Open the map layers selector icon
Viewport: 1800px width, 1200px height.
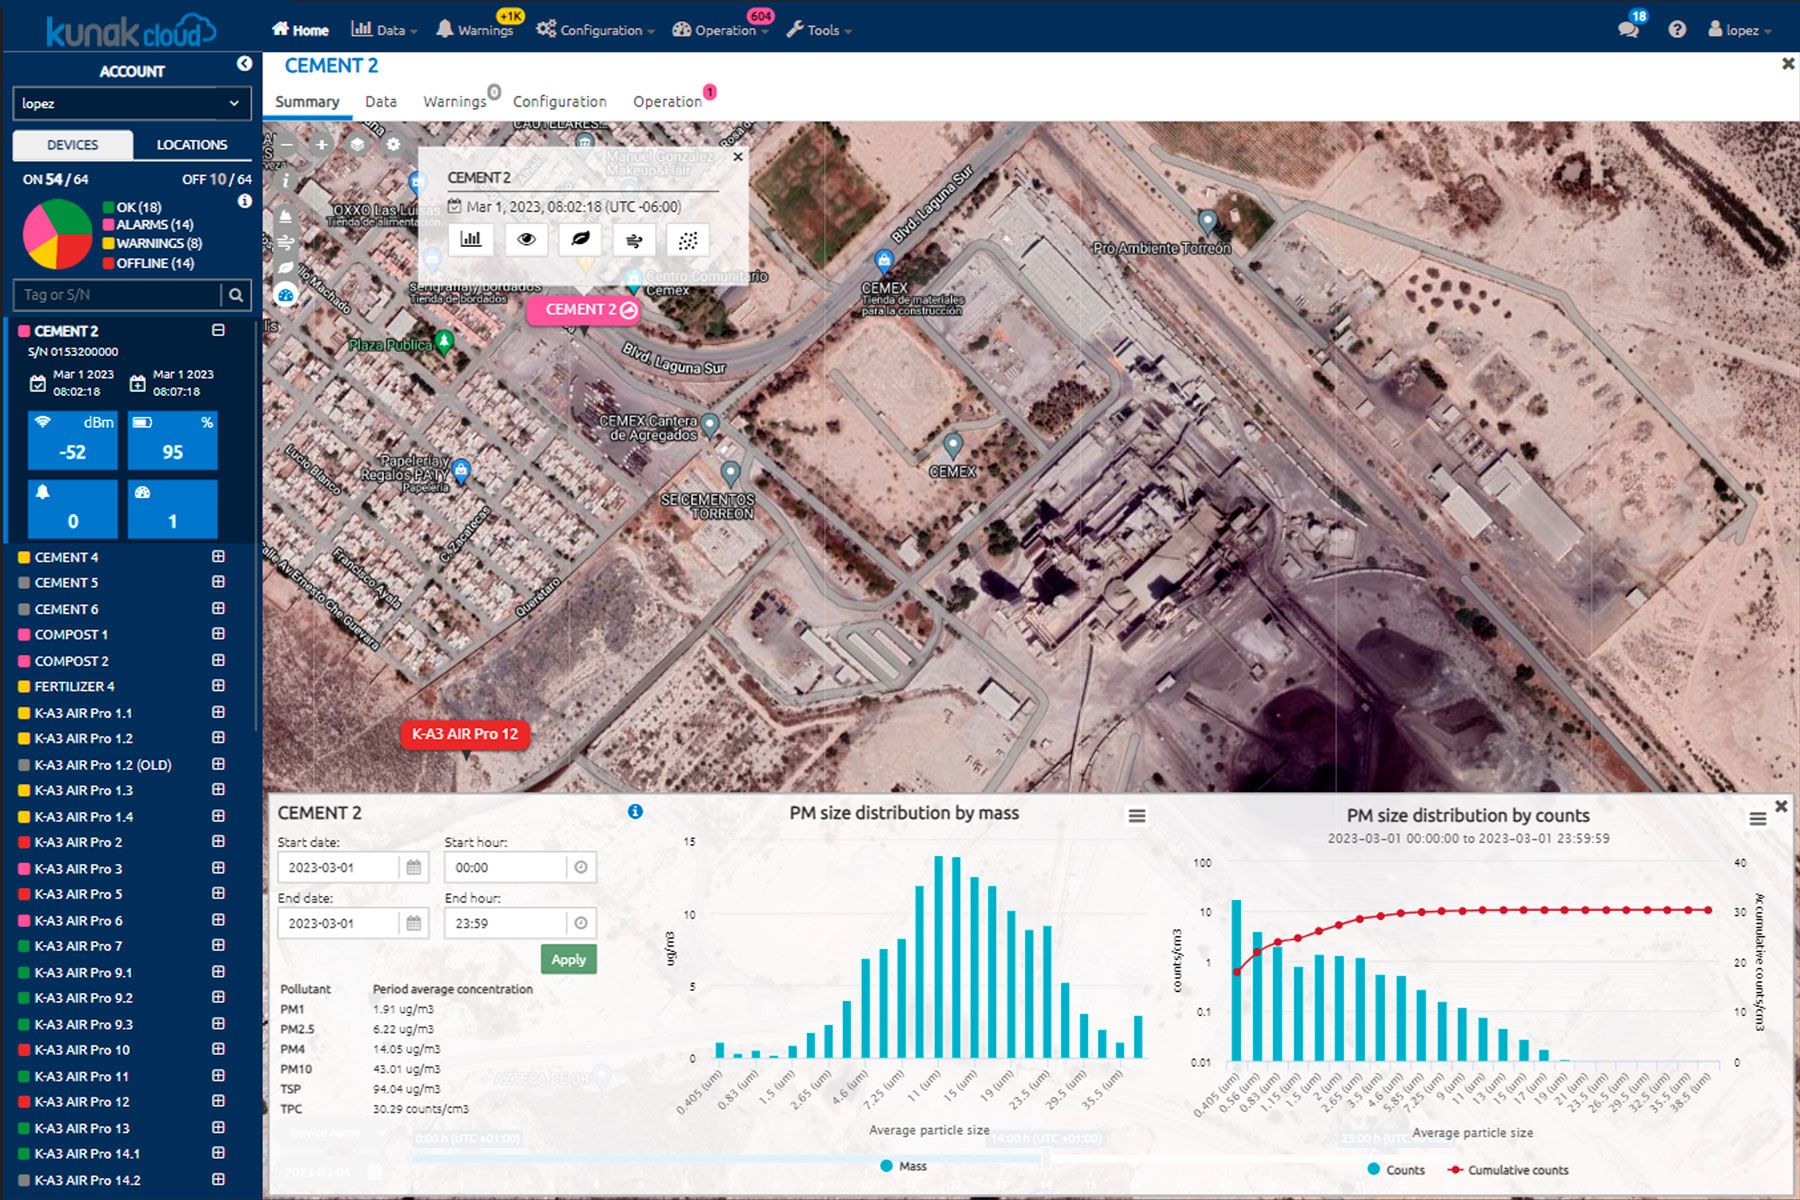tap(357, 145)
